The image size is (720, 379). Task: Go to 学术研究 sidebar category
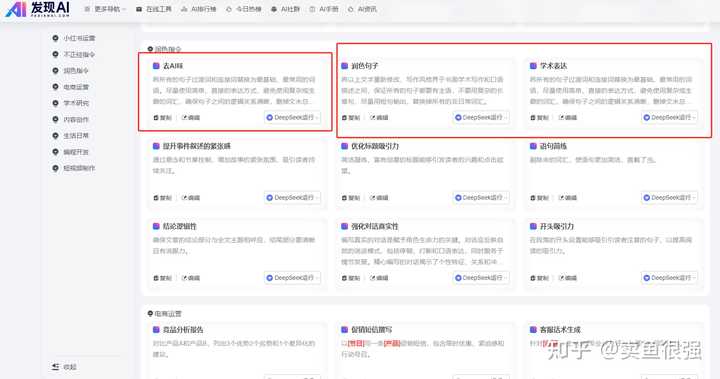(71, 103)
